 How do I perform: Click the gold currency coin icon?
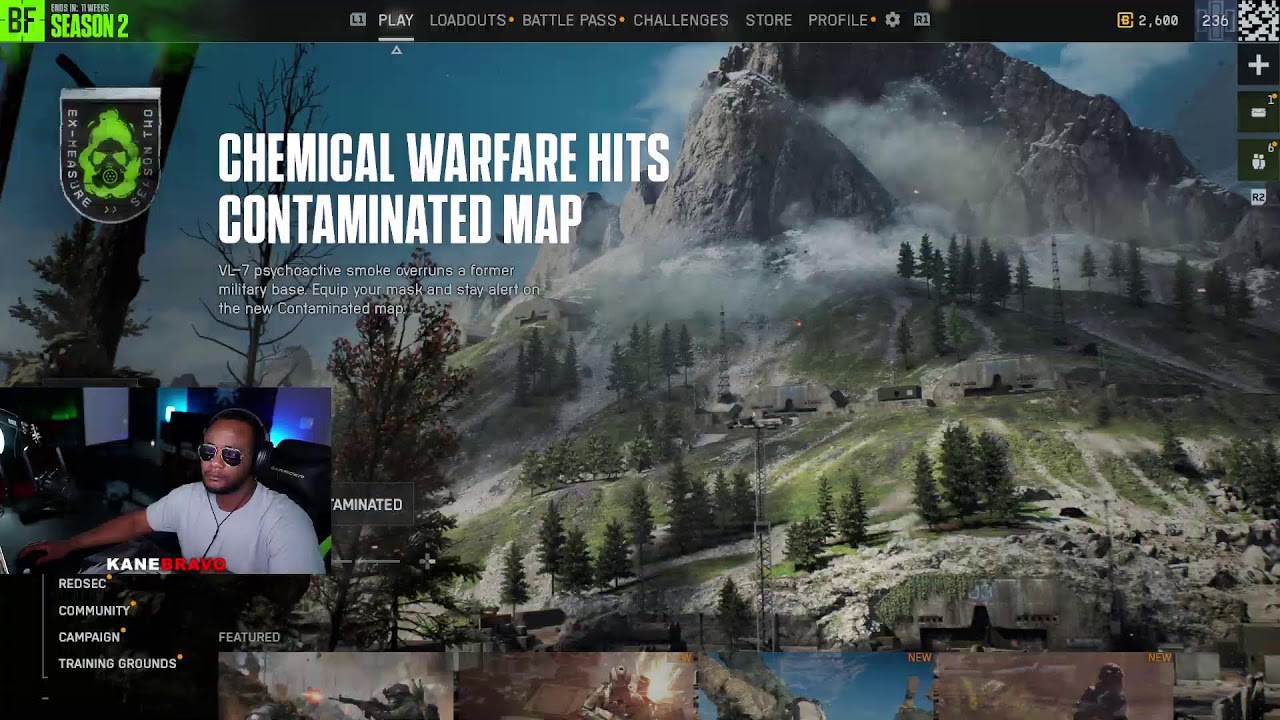pos(1125,20)
